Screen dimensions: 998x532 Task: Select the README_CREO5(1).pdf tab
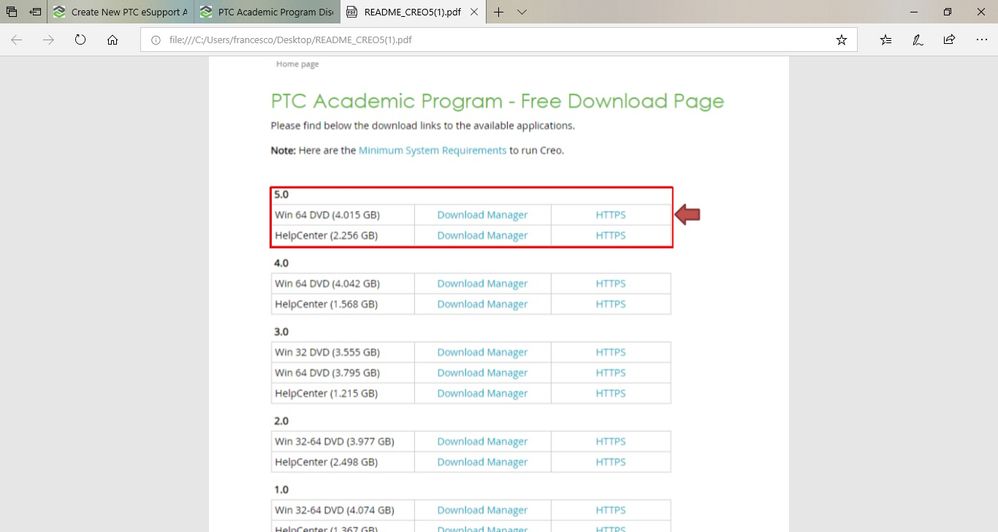click(412, 12)
